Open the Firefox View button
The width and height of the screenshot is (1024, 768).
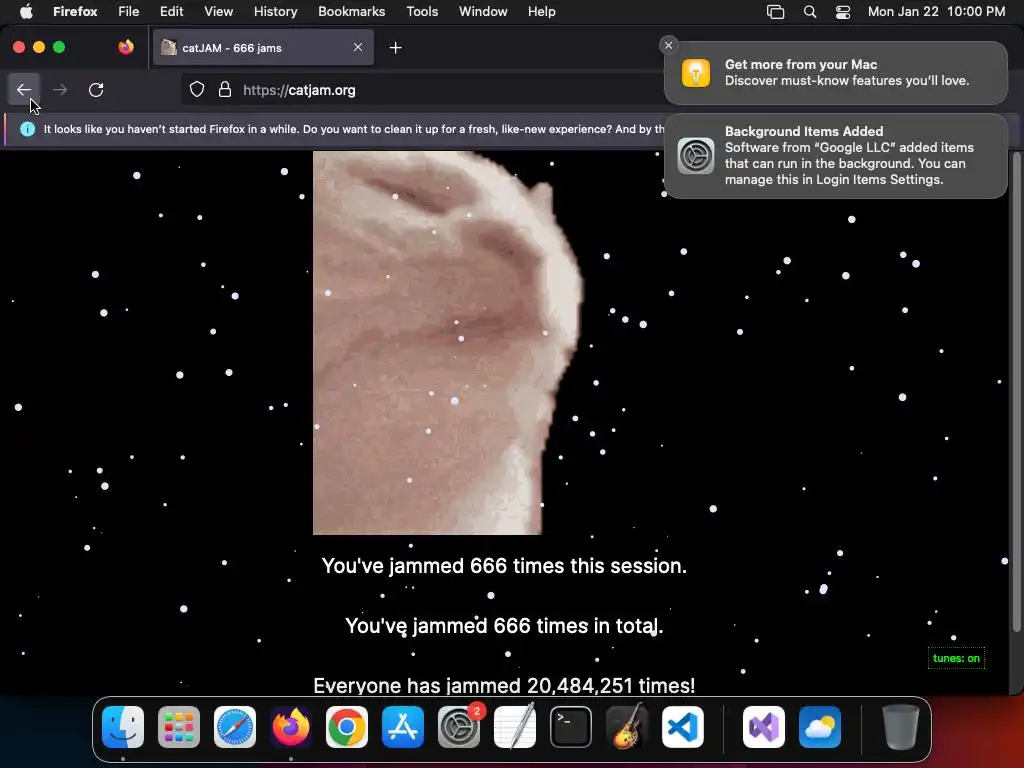click(126, 47)
